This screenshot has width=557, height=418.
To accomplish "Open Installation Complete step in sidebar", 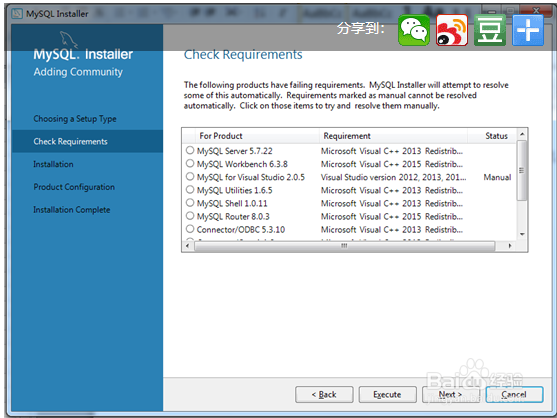I will click(72, 210).
